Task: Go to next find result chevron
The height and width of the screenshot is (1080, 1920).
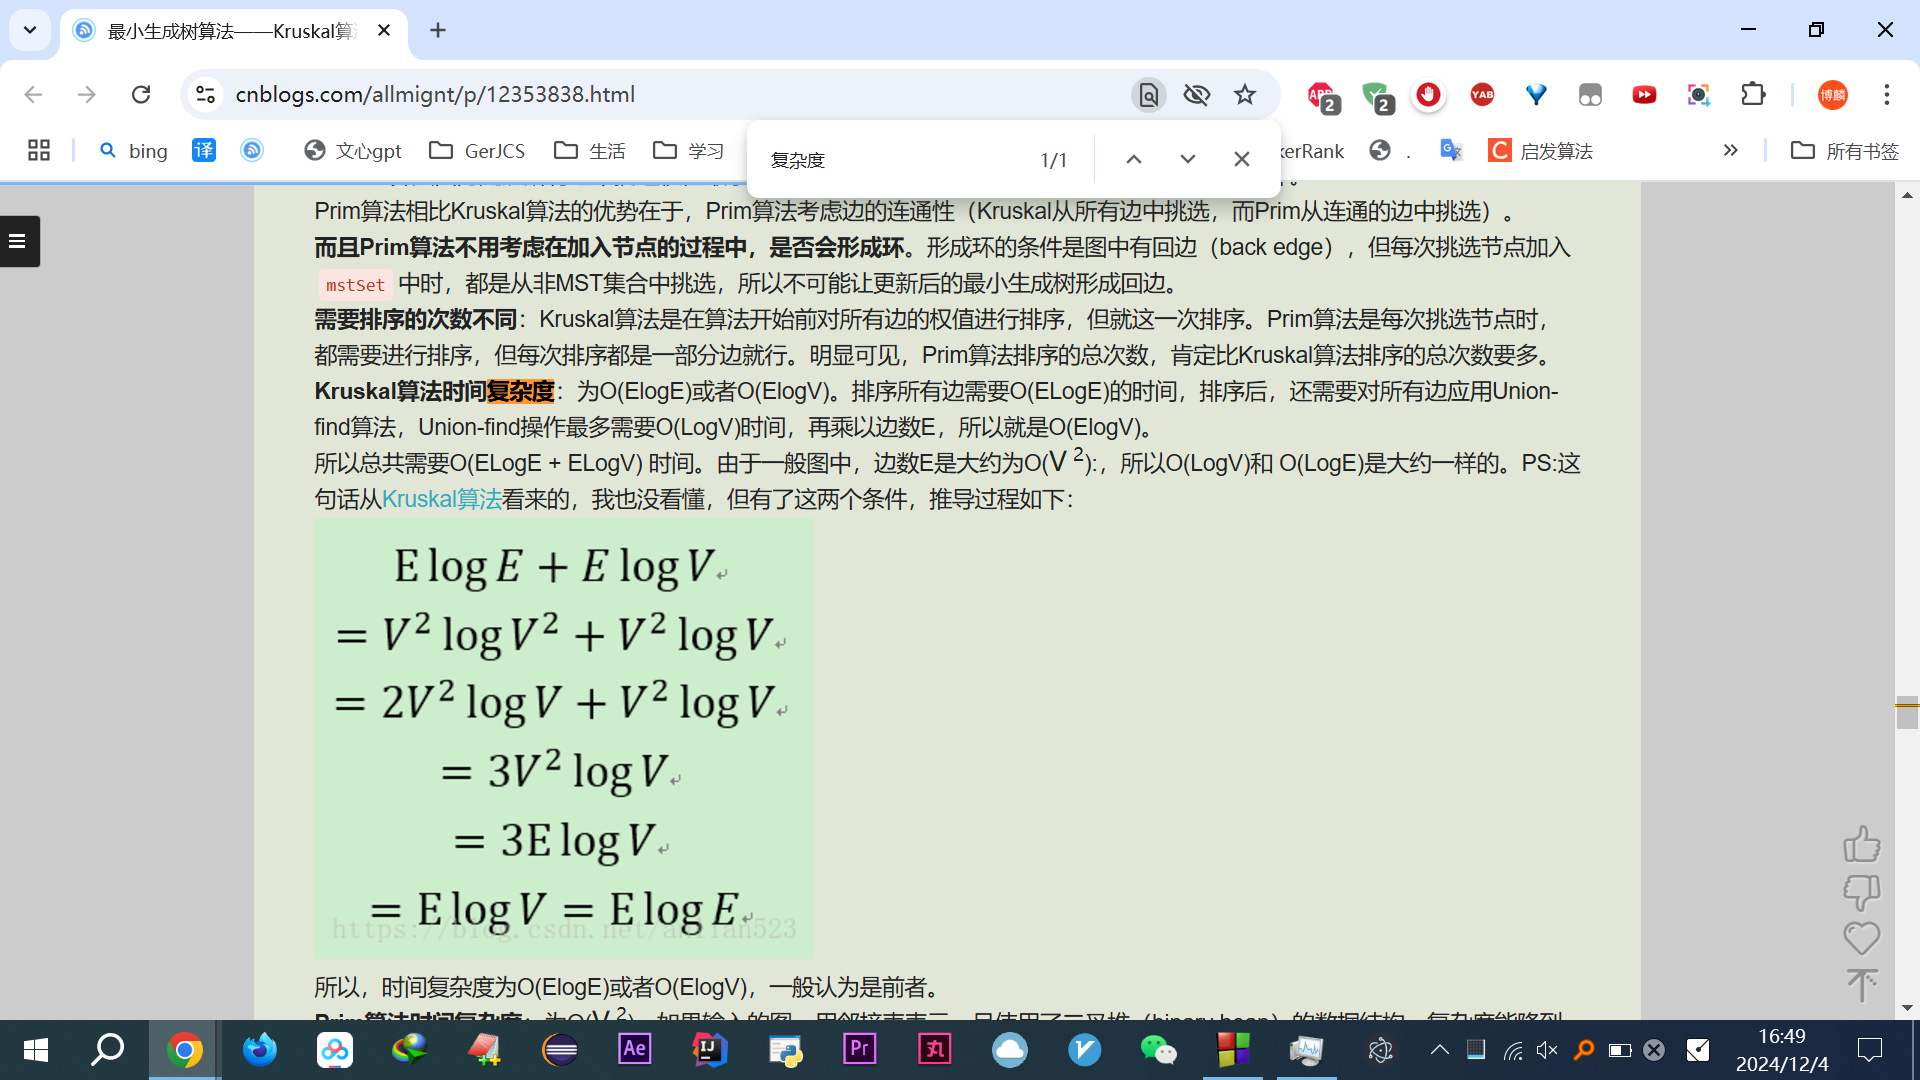Action: [1187, 159]
